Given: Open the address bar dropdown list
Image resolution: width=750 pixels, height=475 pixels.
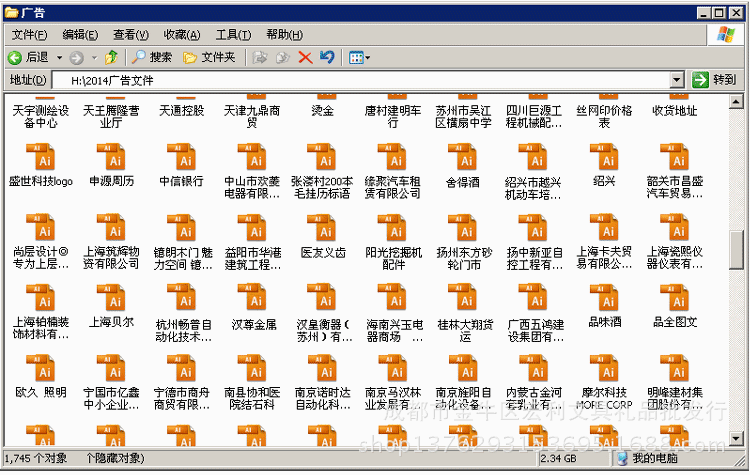Looking at the screenshot, I should coord(677,80).
